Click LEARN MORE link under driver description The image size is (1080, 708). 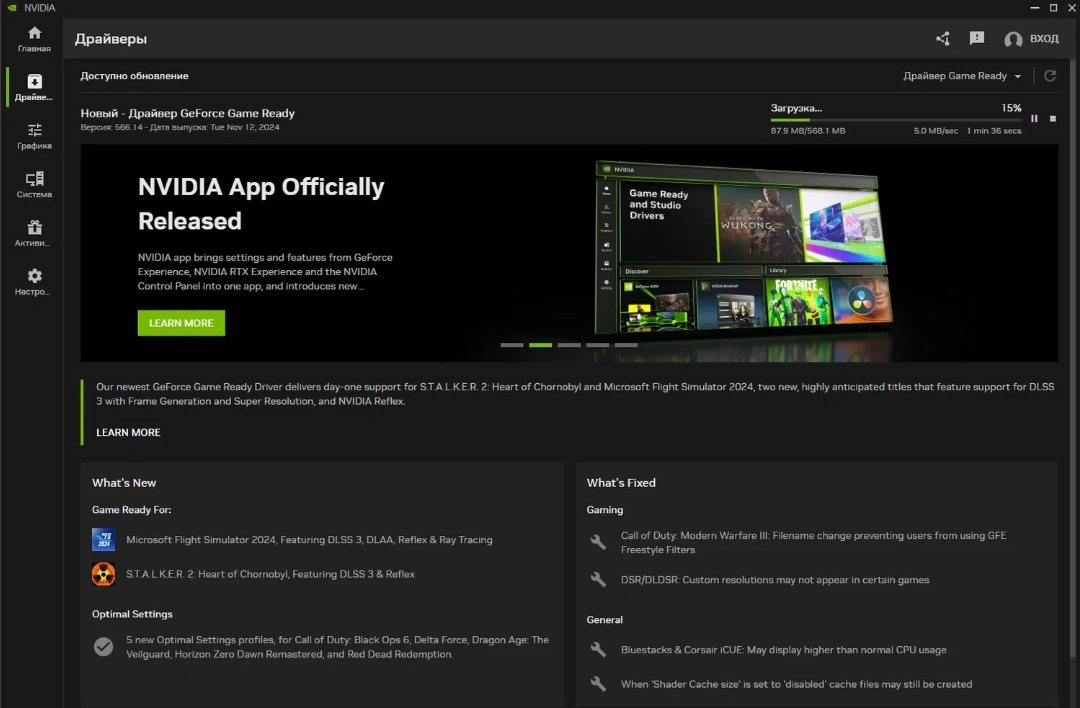click(128, 433)
